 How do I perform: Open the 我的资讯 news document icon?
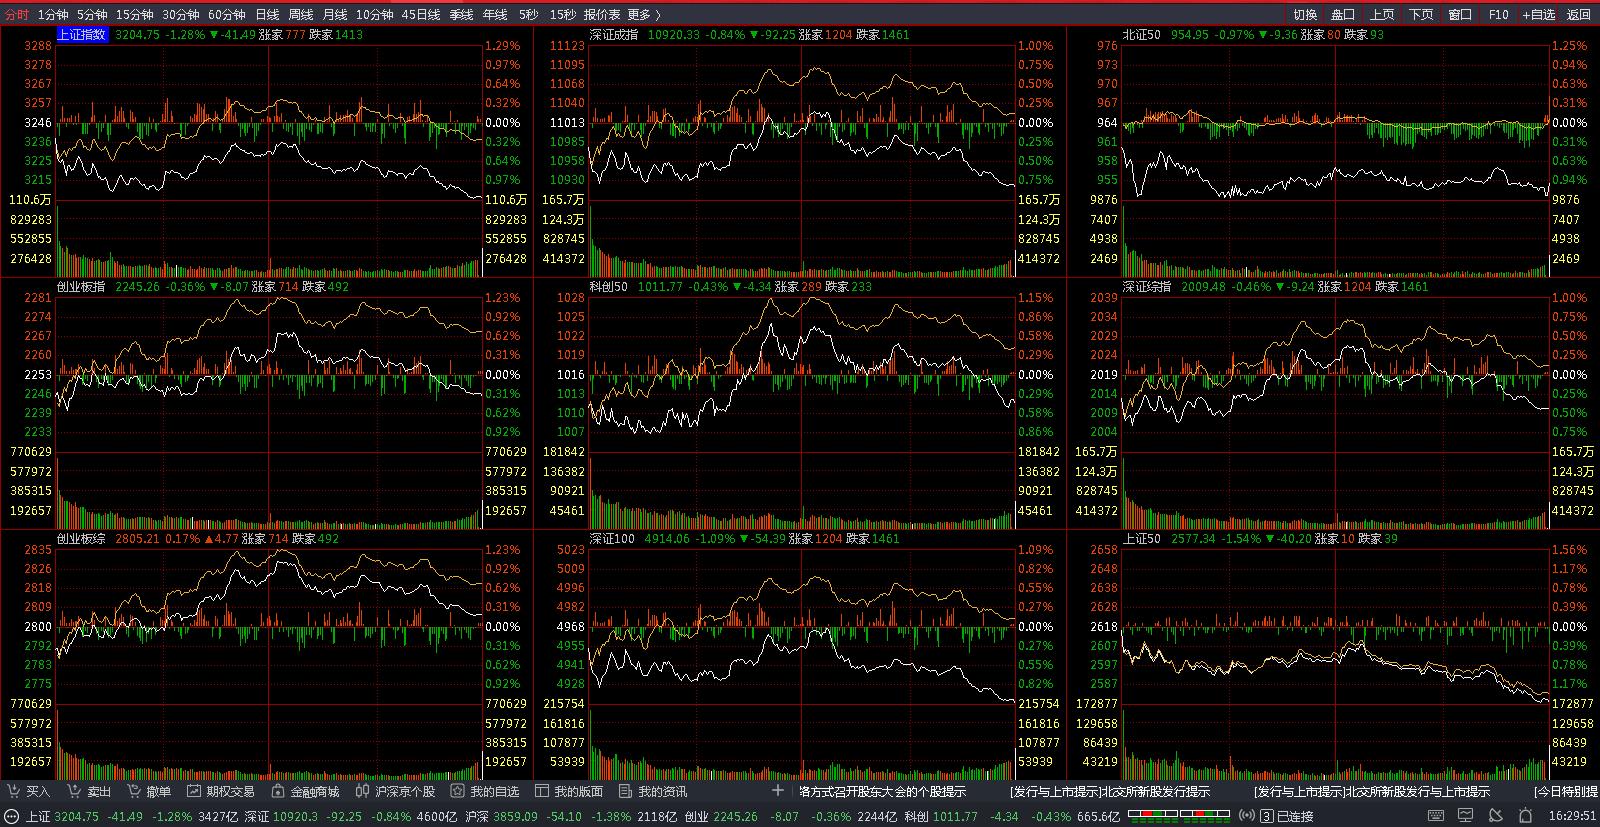625,791
